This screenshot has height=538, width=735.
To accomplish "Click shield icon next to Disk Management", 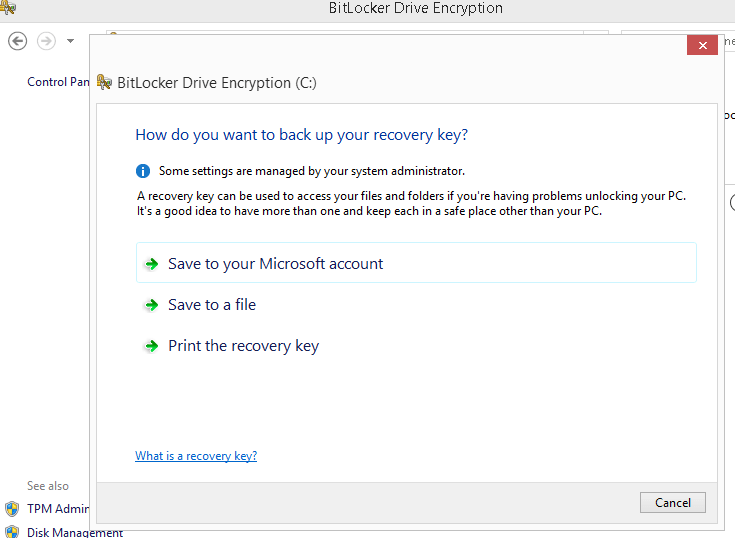I will (12, 532).
